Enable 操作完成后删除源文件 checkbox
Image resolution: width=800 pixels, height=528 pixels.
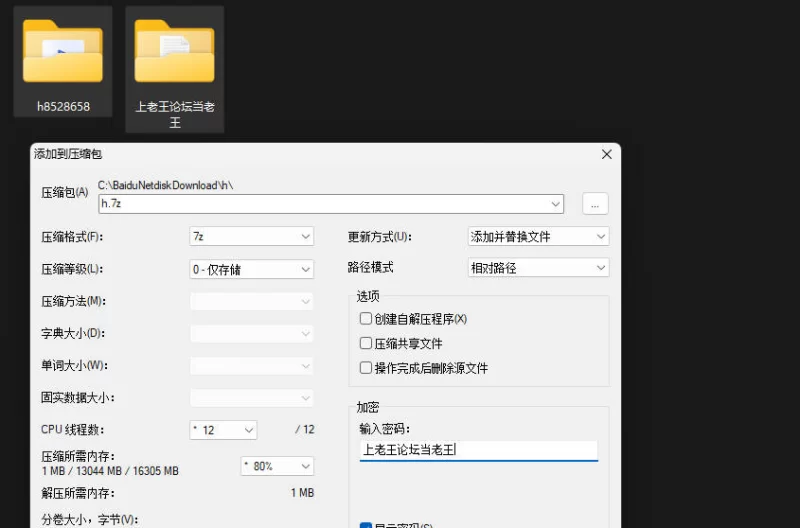click(365, 368)
